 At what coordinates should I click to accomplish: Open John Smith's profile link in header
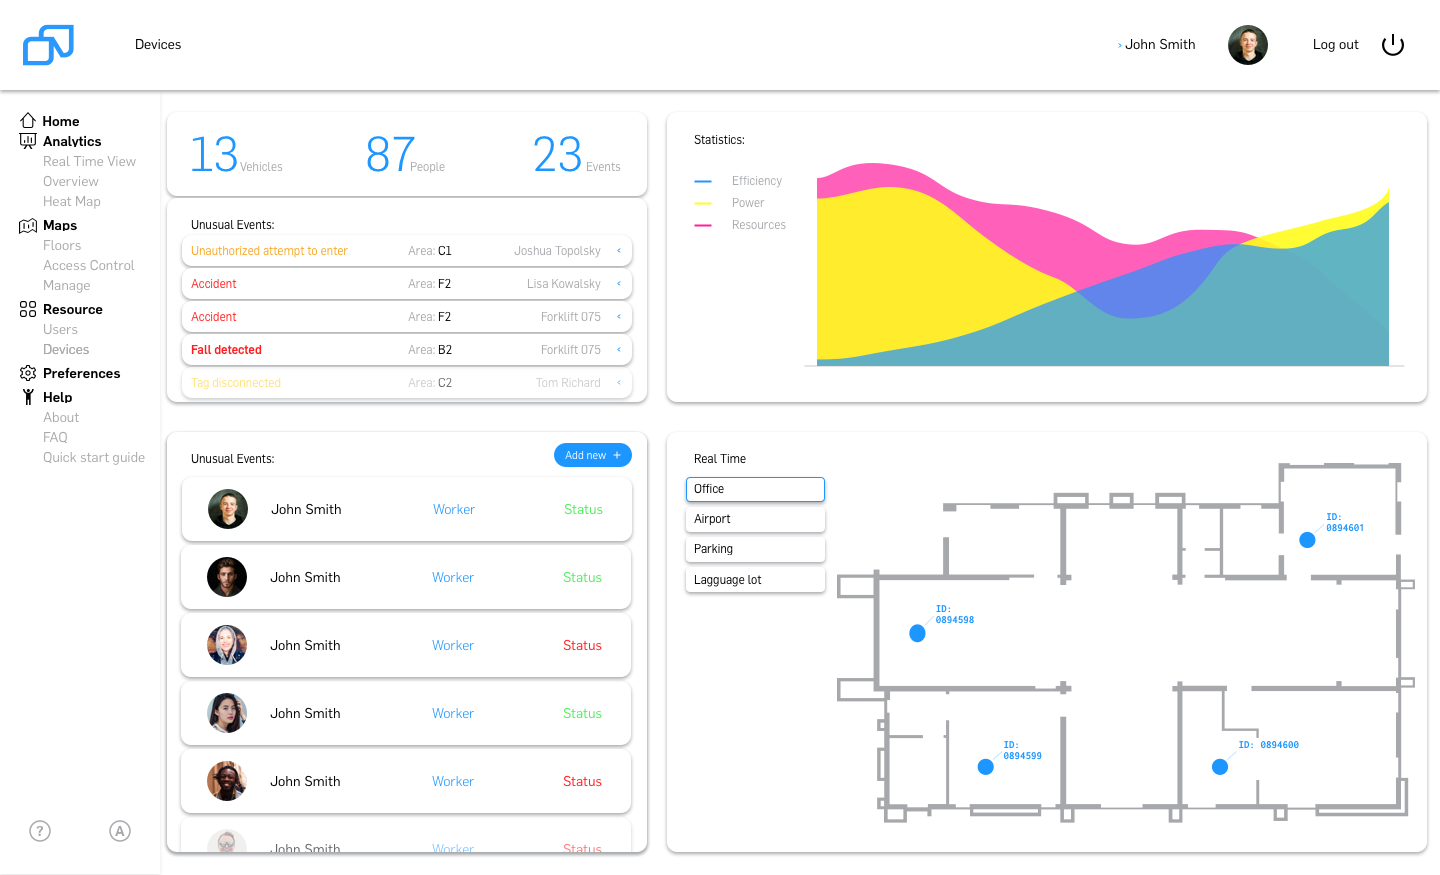click(x=1159, y=44)
